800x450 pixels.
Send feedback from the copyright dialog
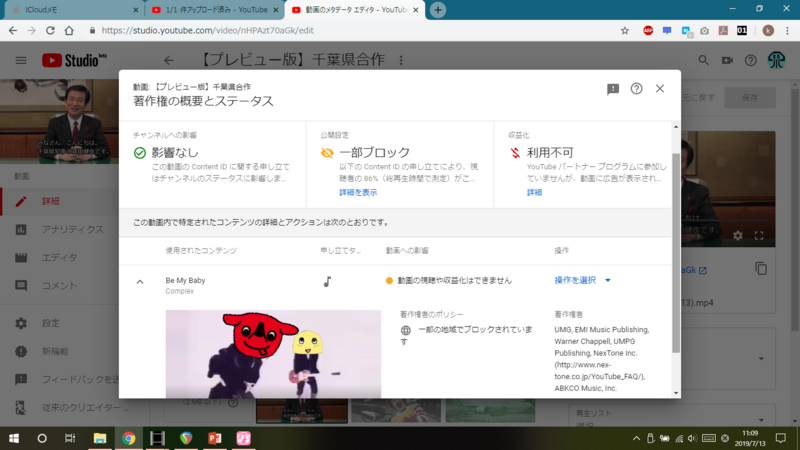click(613, 89)
